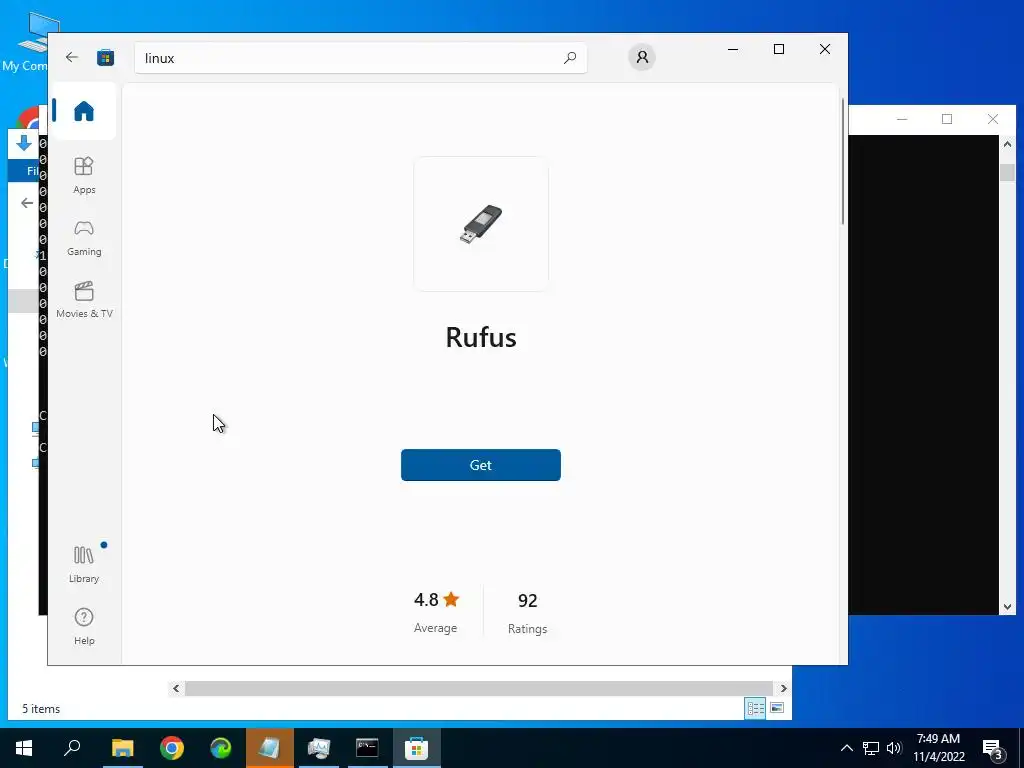
Task: Click the 4.8 average star rating
Action: [436, 613]
